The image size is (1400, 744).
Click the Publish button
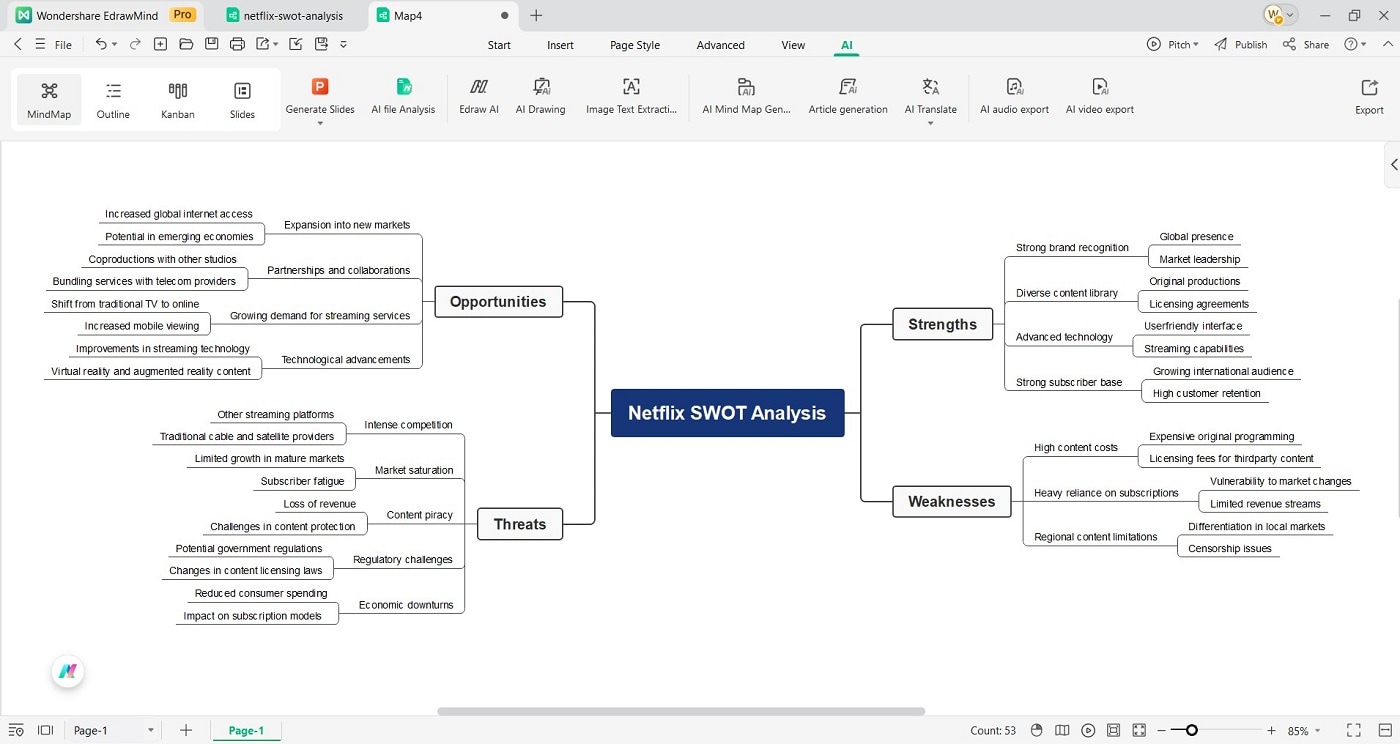click(1241, 44)
